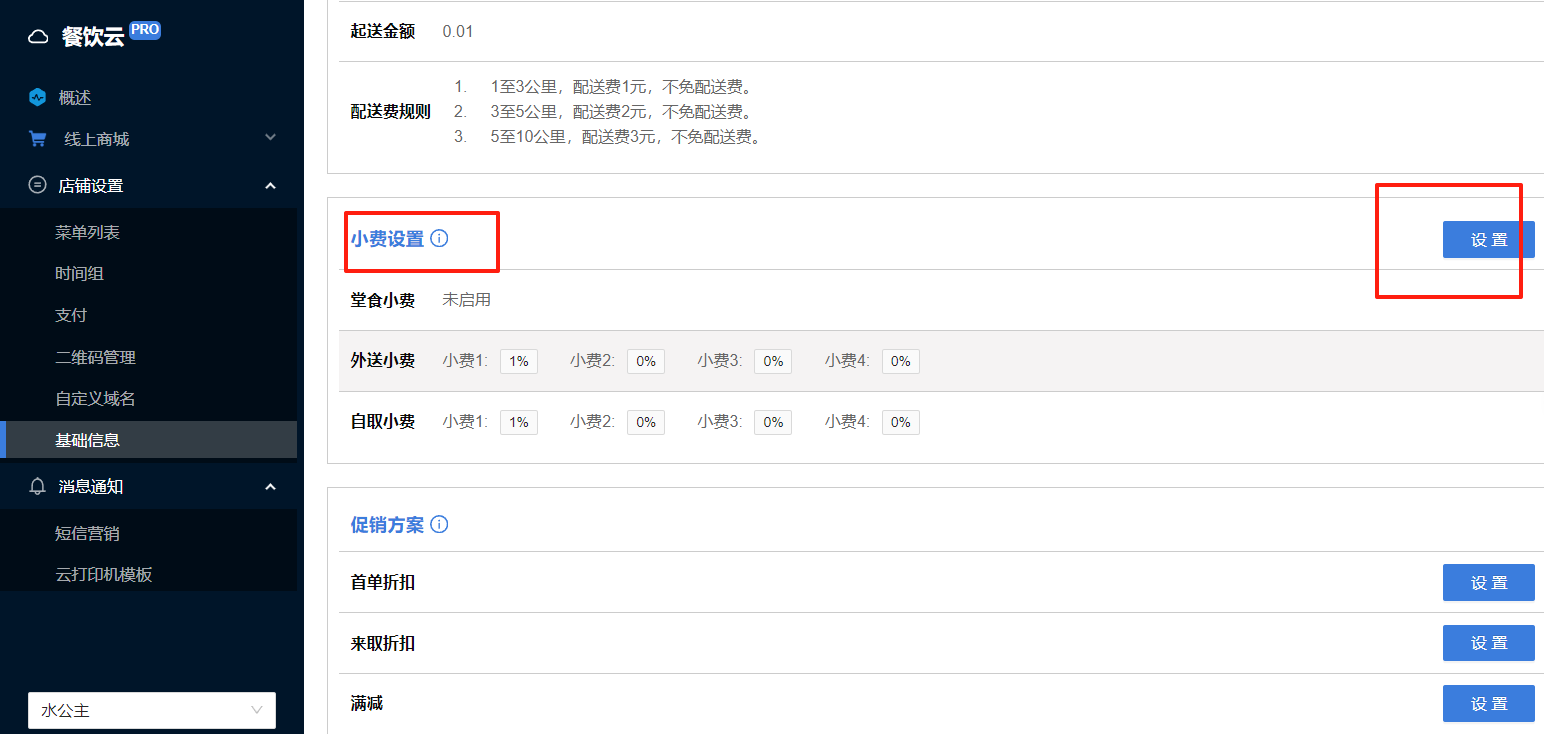
Task: Click the 满减 row label
Action: (x=367, y=704)
